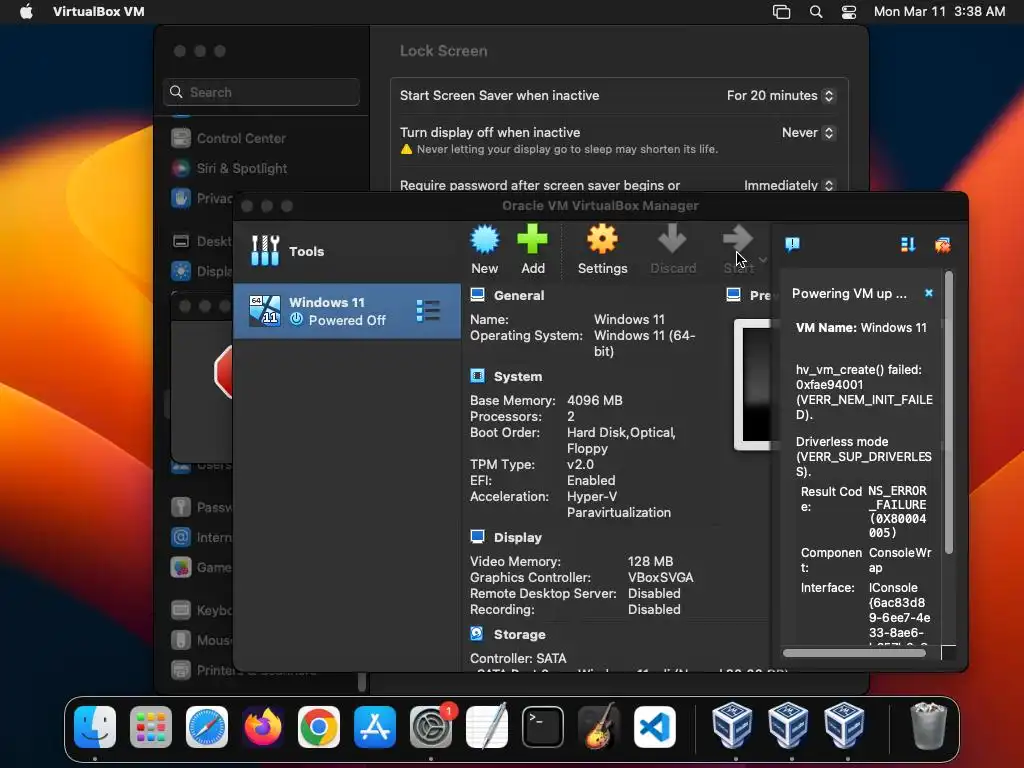Click the clear notifications icon

(942, 245)
